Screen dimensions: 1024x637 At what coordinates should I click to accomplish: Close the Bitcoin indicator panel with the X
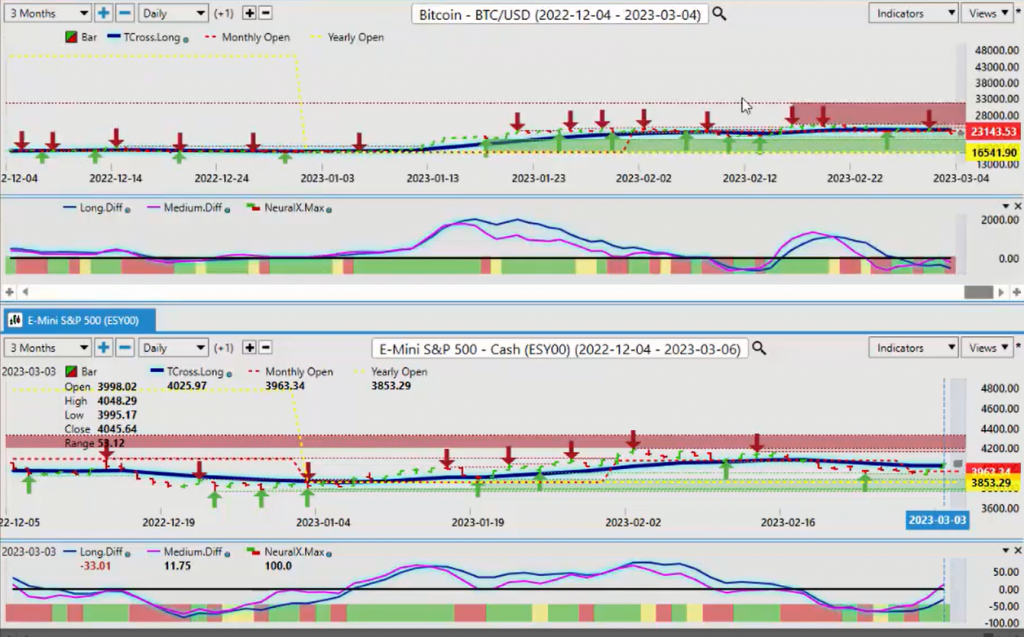coord(1017,206)
